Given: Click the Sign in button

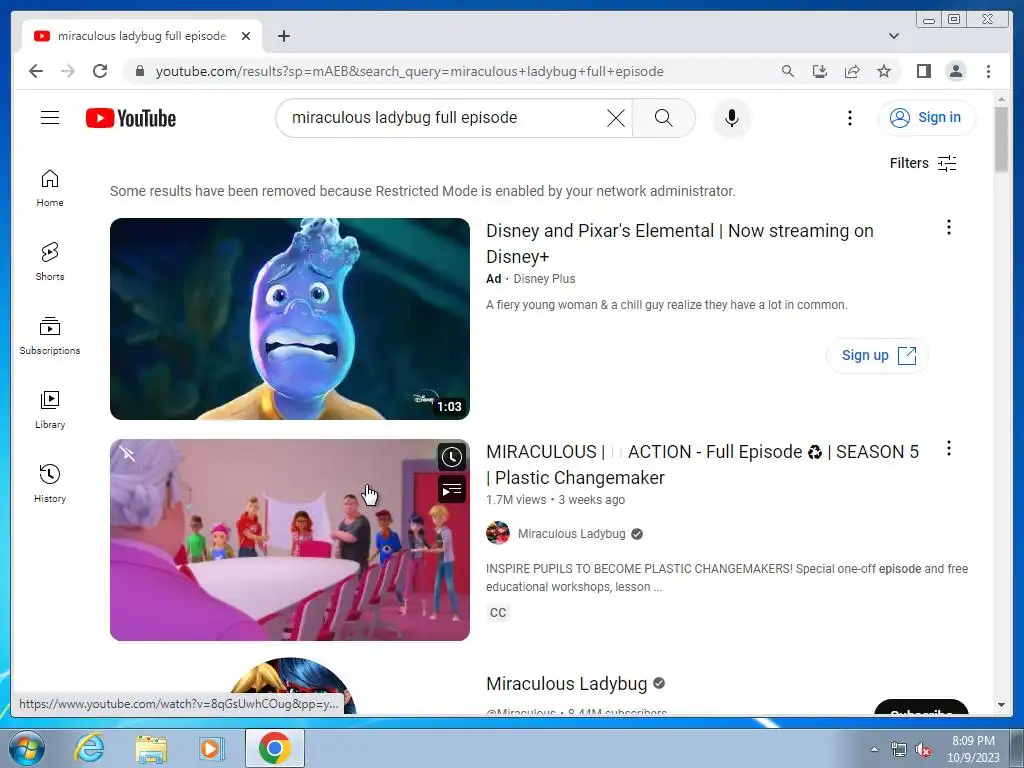Looking at the screenshot, I should [x=927, y=118].
